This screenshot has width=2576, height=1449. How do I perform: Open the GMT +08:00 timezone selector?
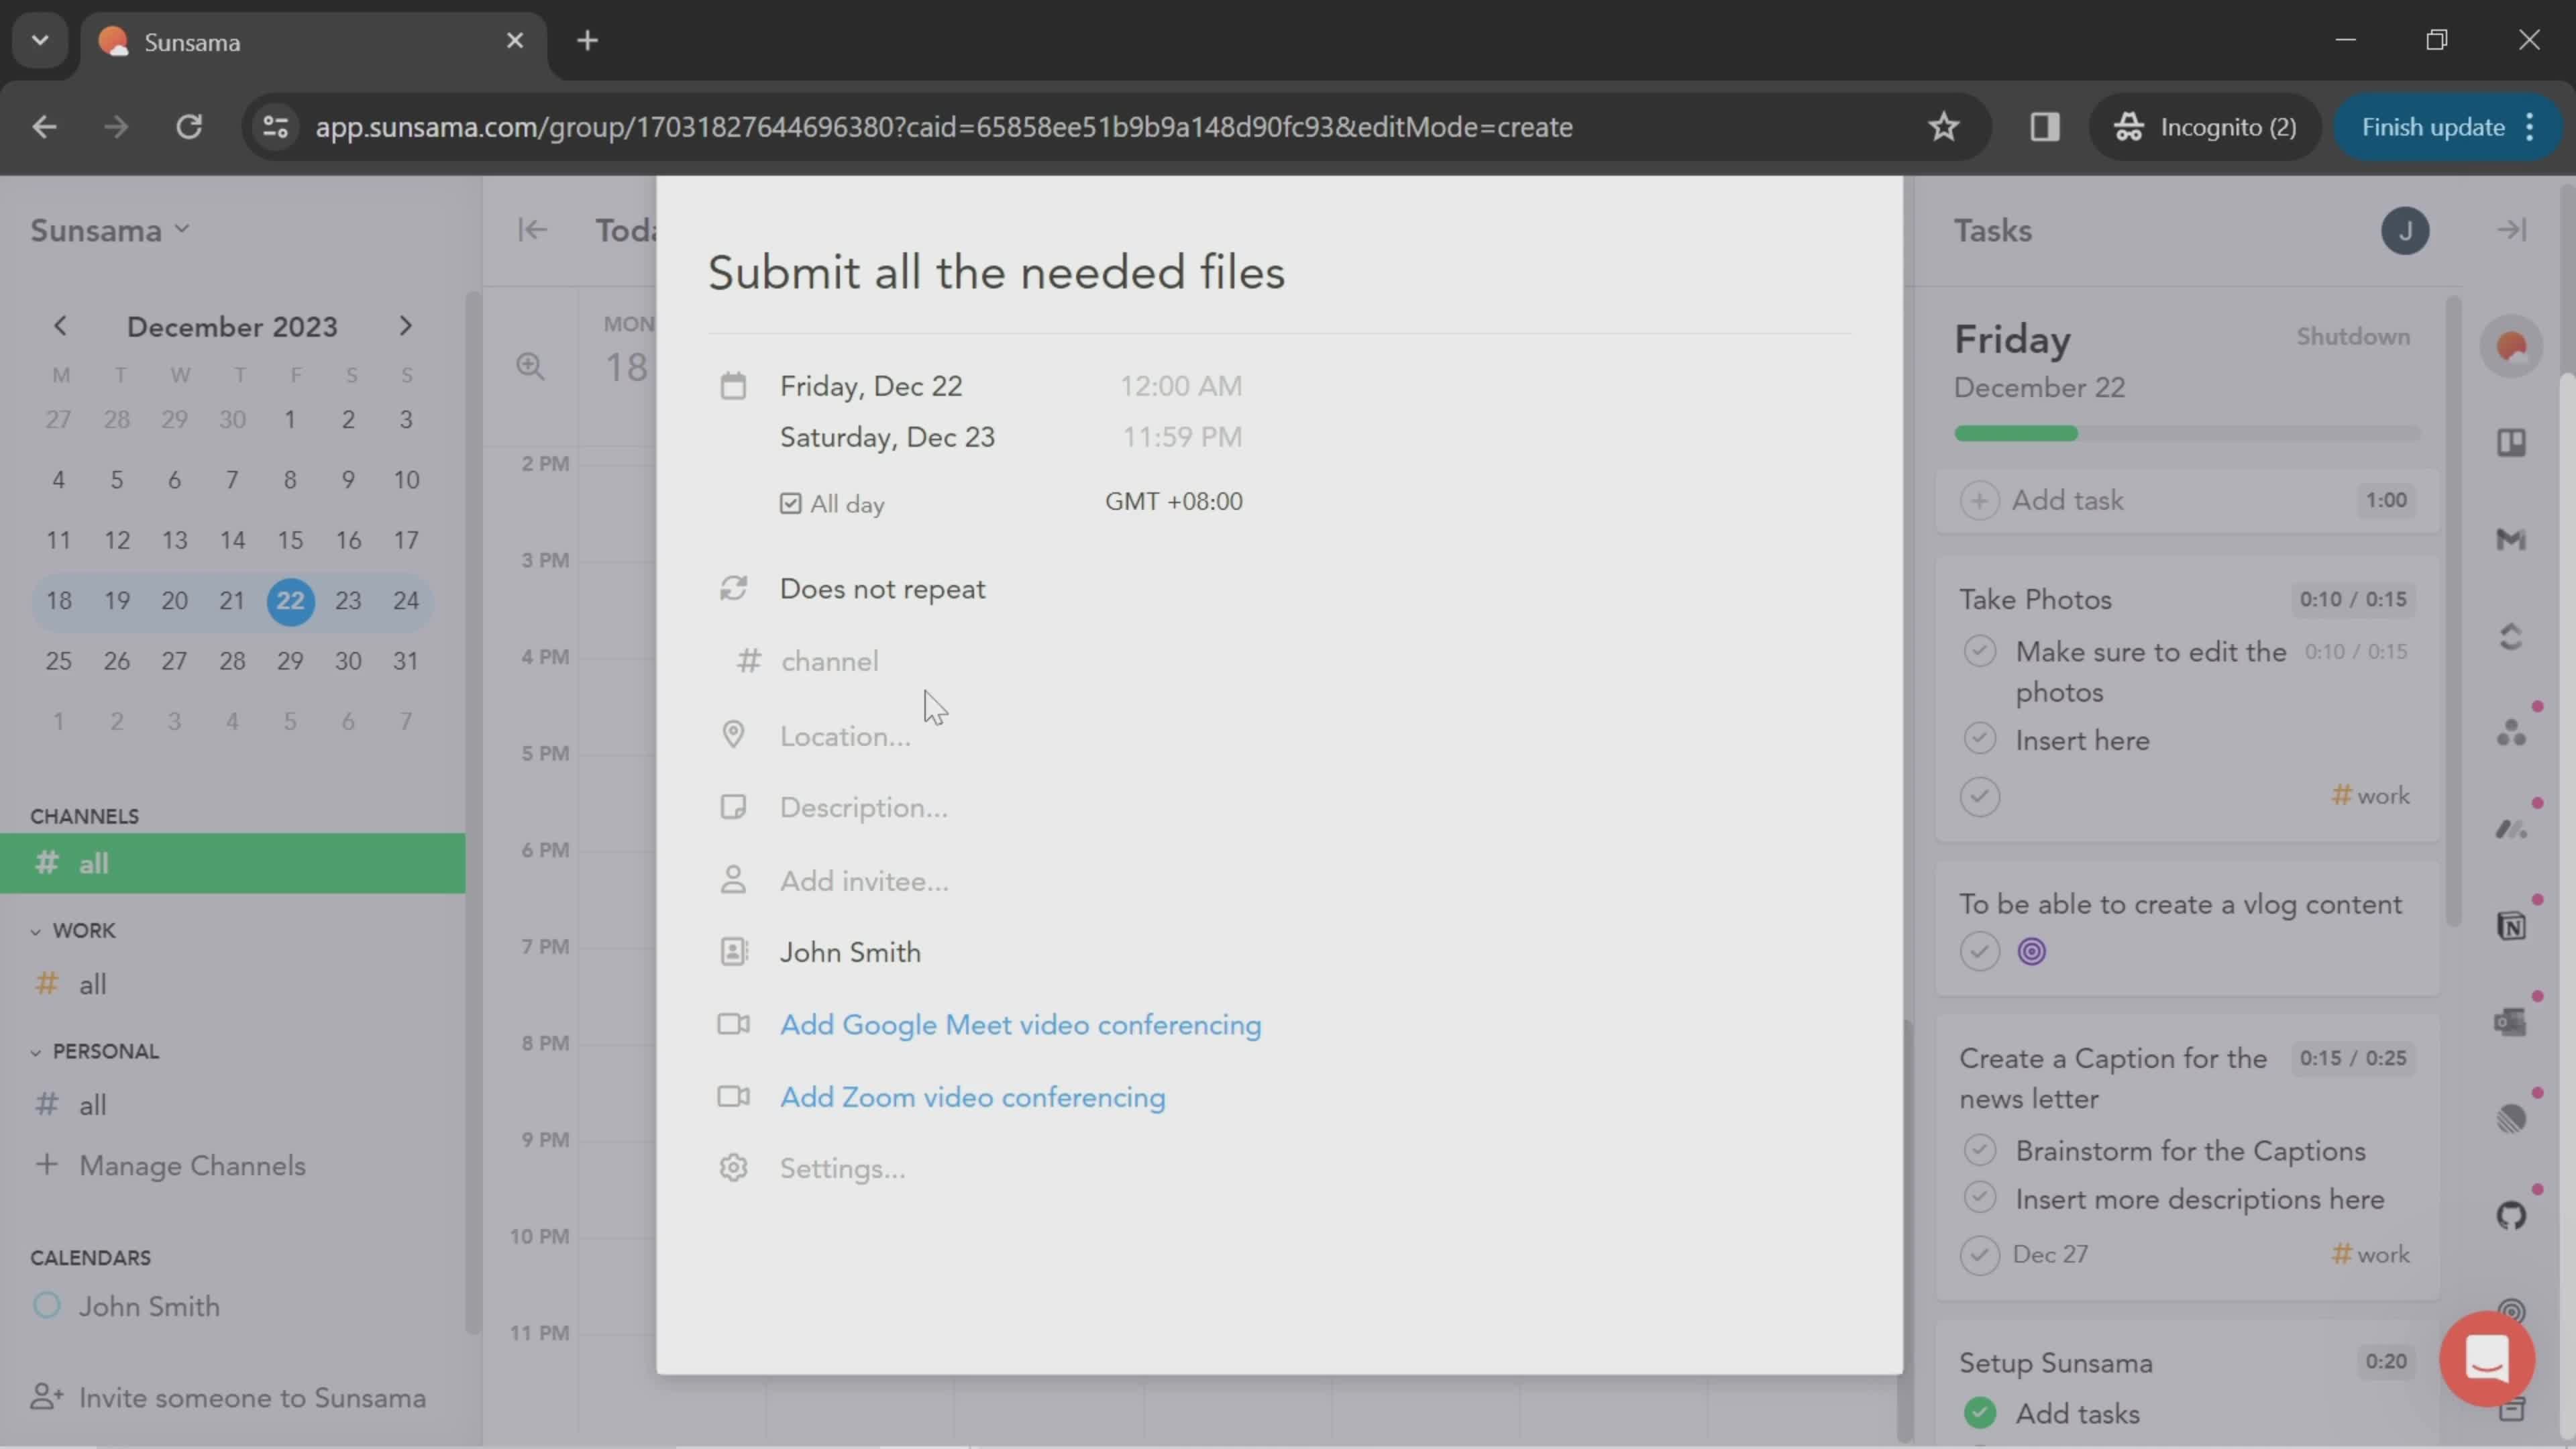click(1173, 501)
